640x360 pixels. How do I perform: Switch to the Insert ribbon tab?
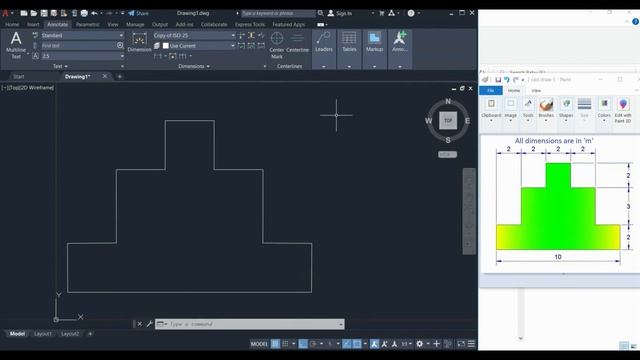tap(33, 24)
